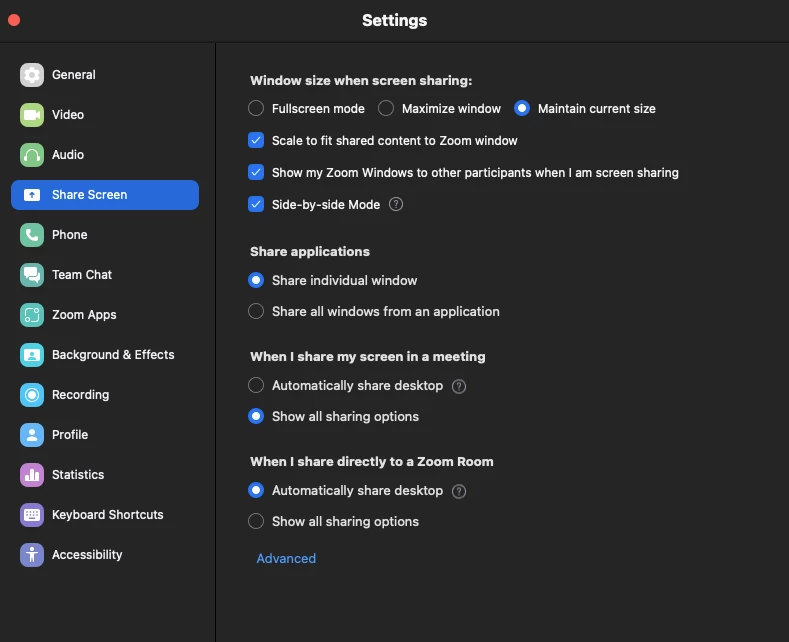Select Fullscreen mode radio button

click(x=256, y=108)
